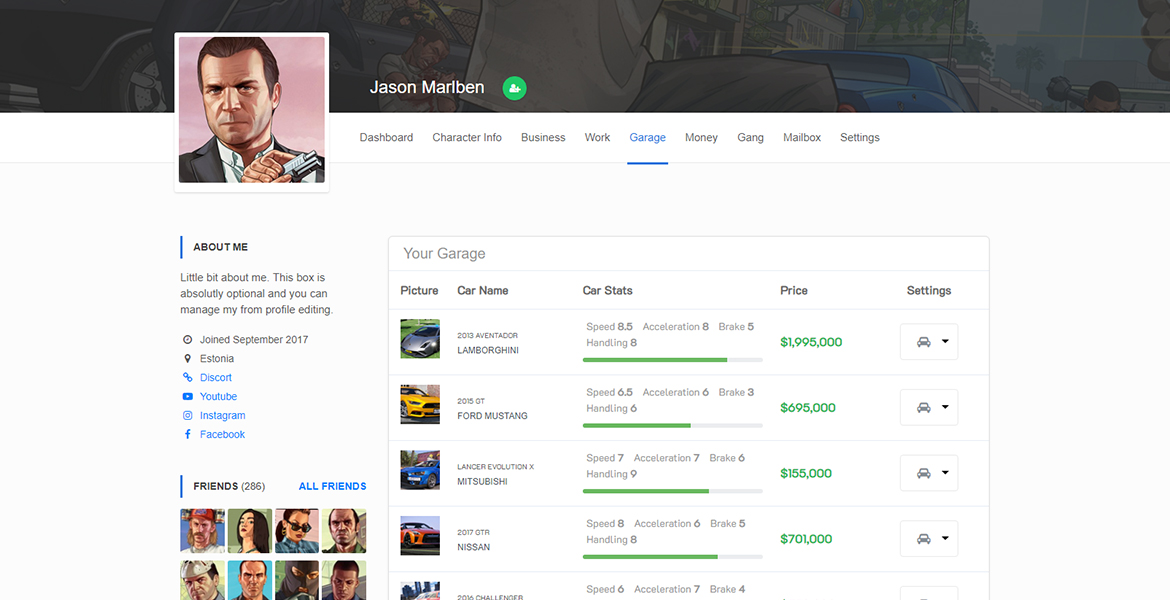The height and width of the screenshot is (600, 1170).
Task: Open the blue Mitsubishi Lancer picture
Action: coord(420,470)
